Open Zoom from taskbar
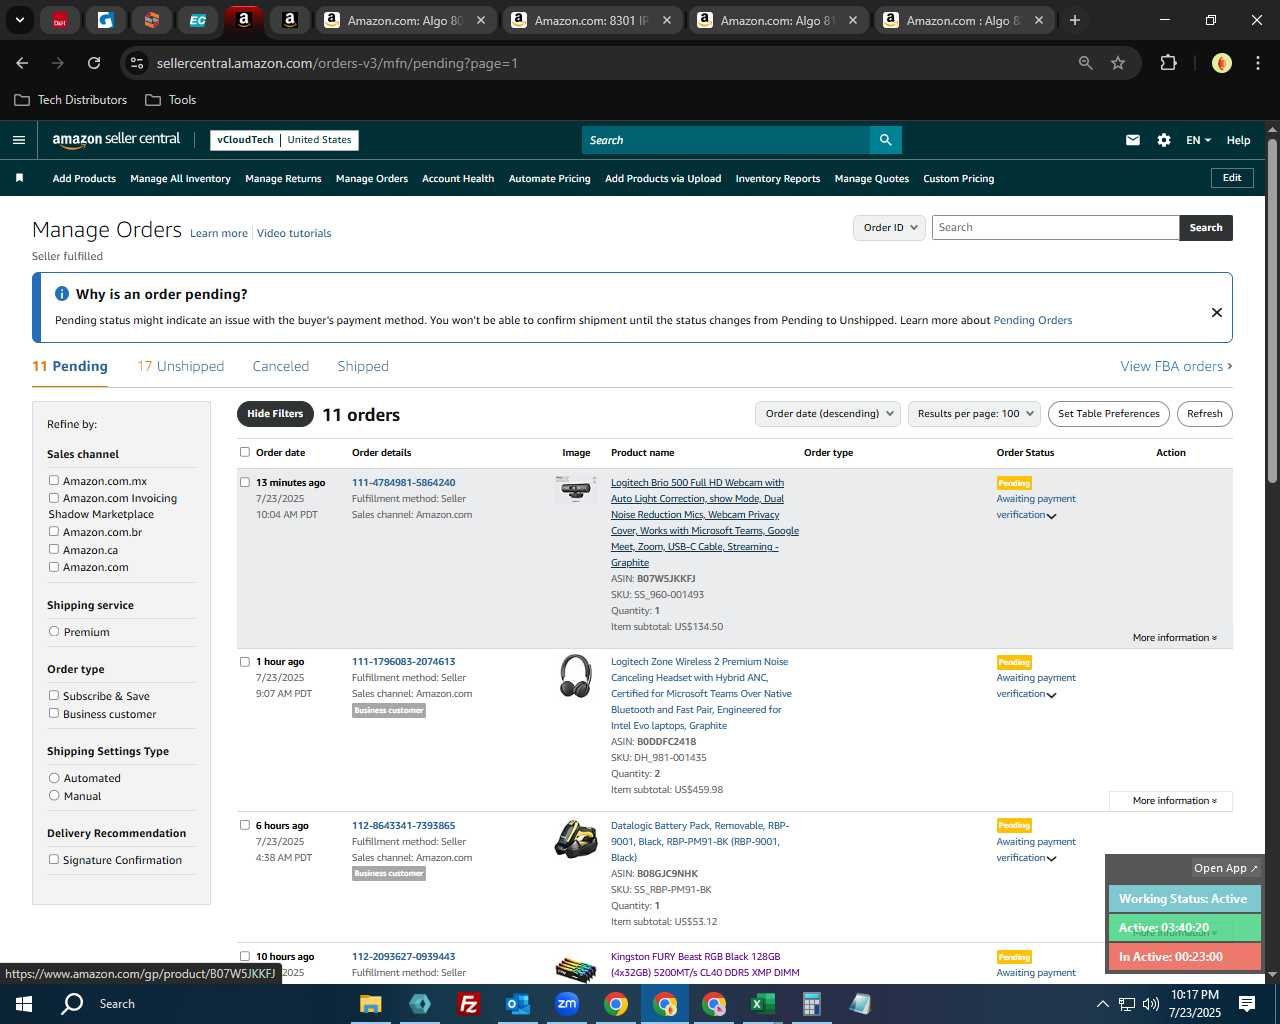1280x1024 pixels. click(567, 1004)
